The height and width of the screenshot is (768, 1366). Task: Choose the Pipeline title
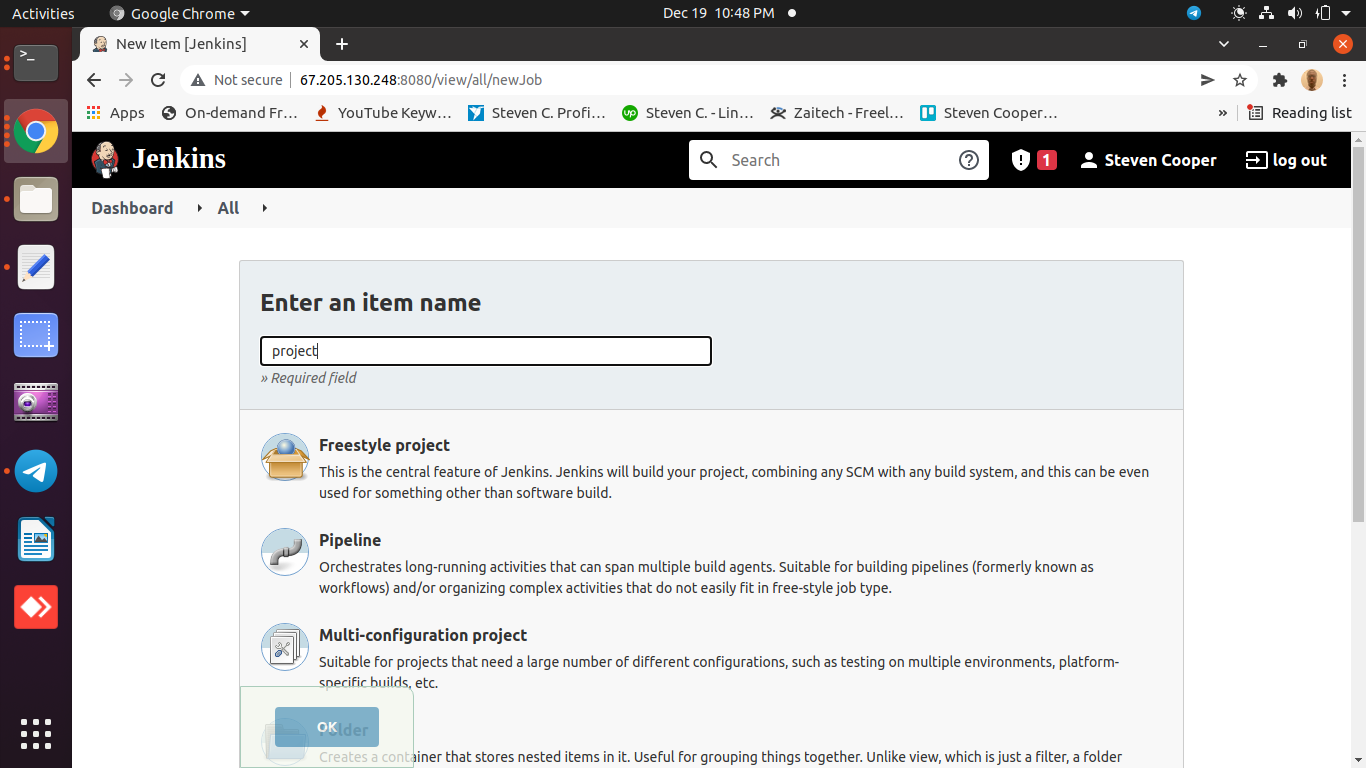click(350, 540)
